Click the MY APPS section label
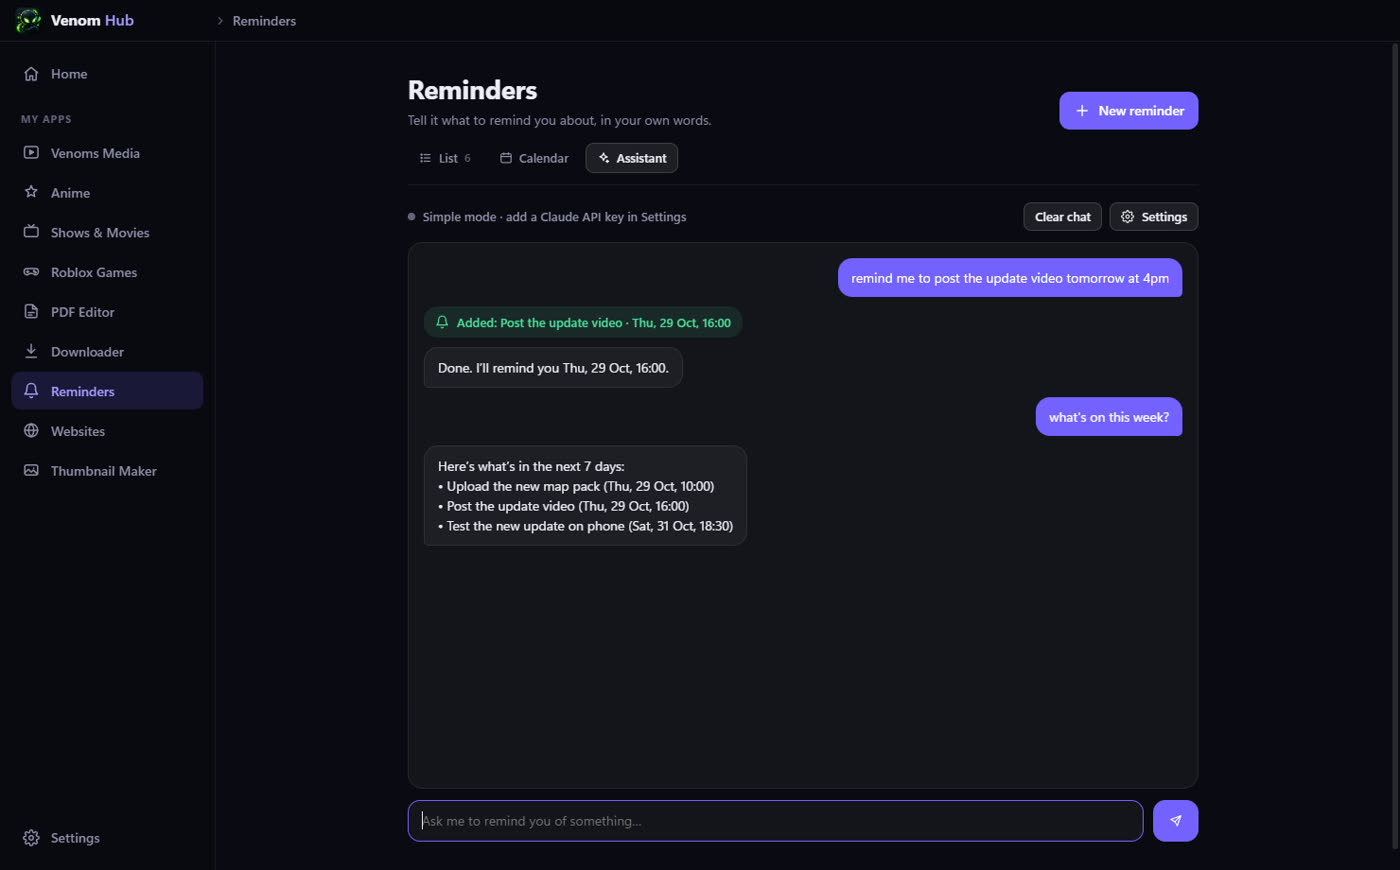 (46, 119)
